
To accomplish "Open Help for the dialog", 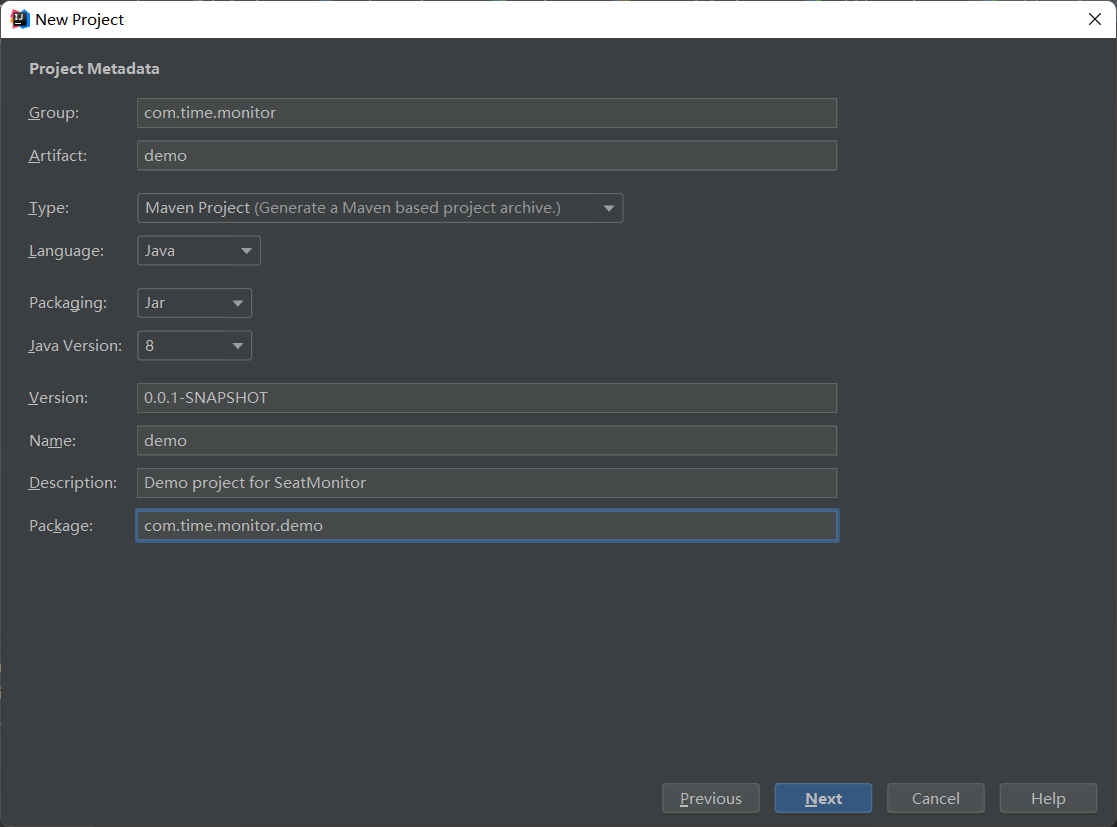I will pos(1048,798).
